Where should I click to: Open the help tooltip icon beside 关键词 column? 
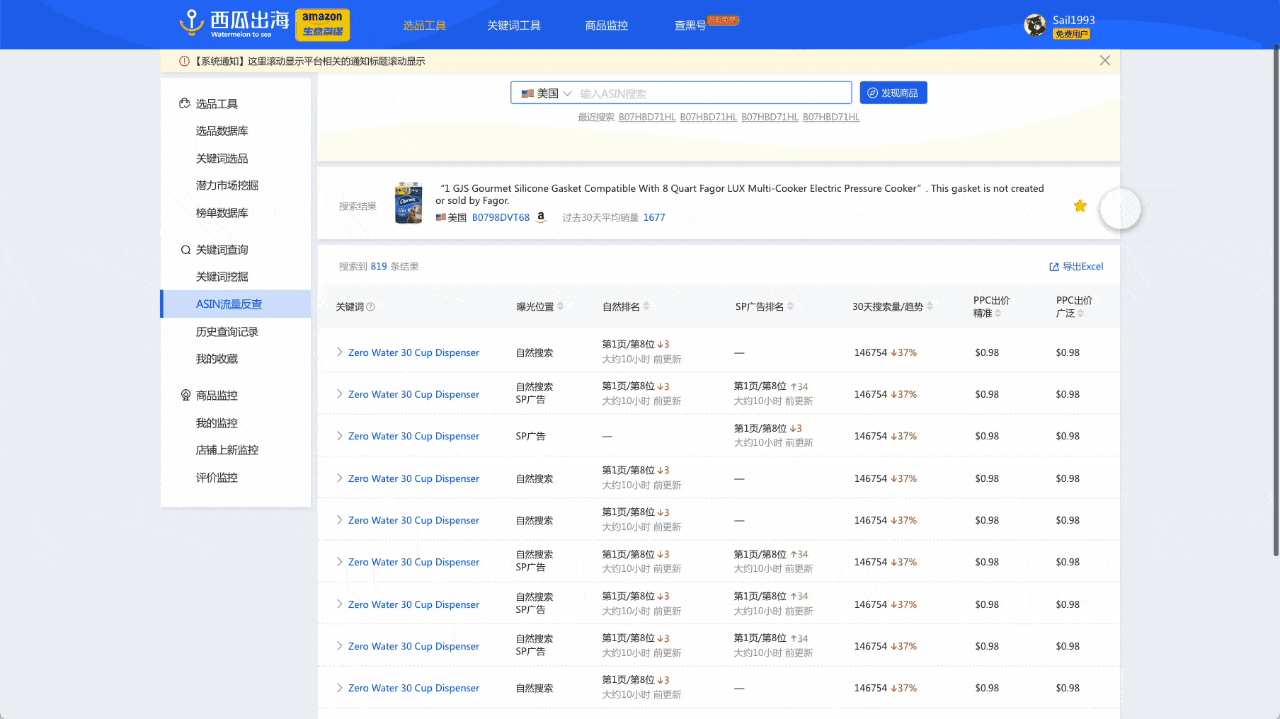[369, 306]
